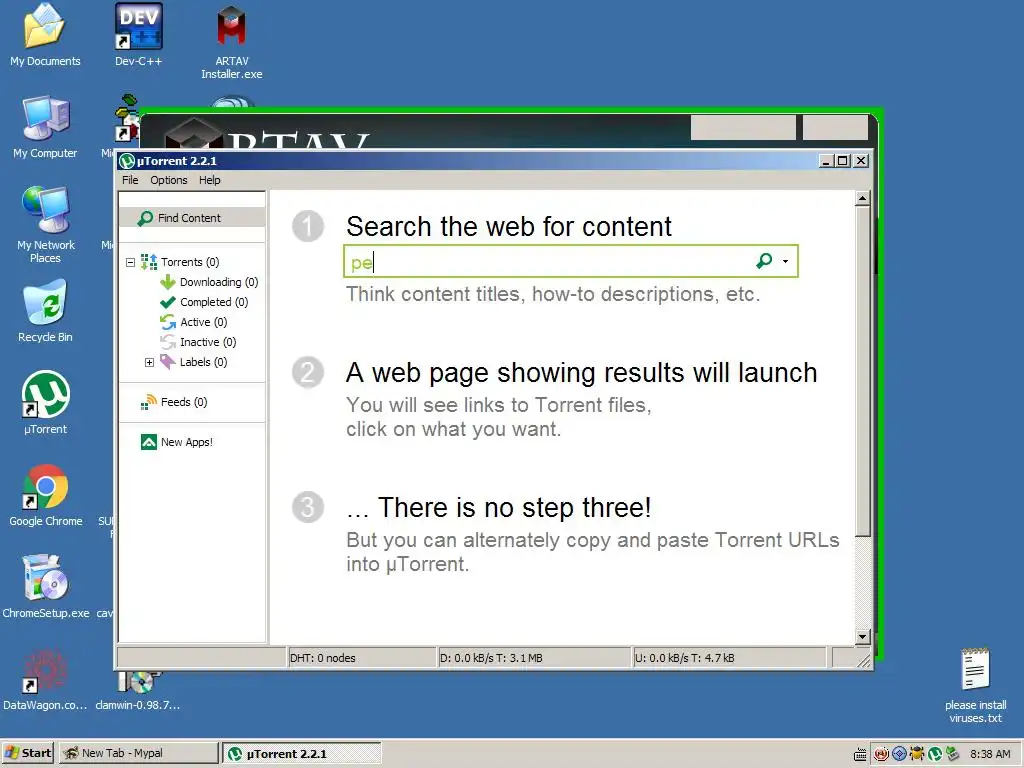
Task: Click the orange Feeds RSS icon
Action: [149, 402]
